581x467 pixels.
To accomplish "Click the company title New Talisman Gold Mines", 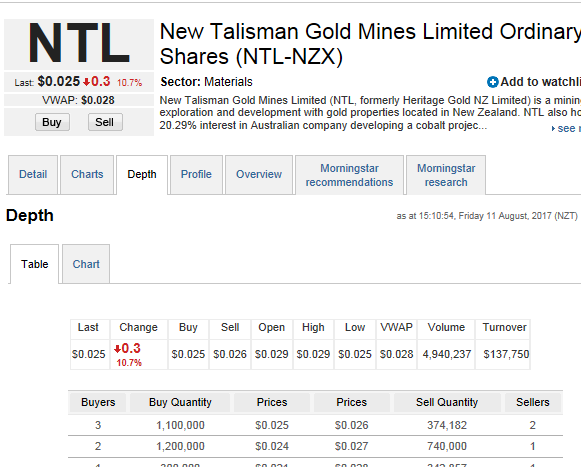I will 371,44.
